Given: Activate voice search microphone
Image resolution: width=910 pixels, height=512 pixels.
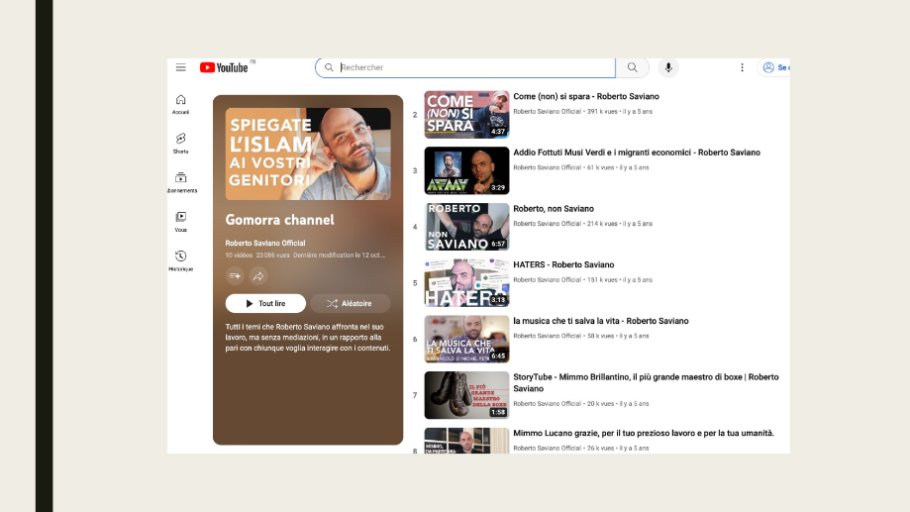Looking at the screenshot, I should pyautogui.click(x=668, y=67).
